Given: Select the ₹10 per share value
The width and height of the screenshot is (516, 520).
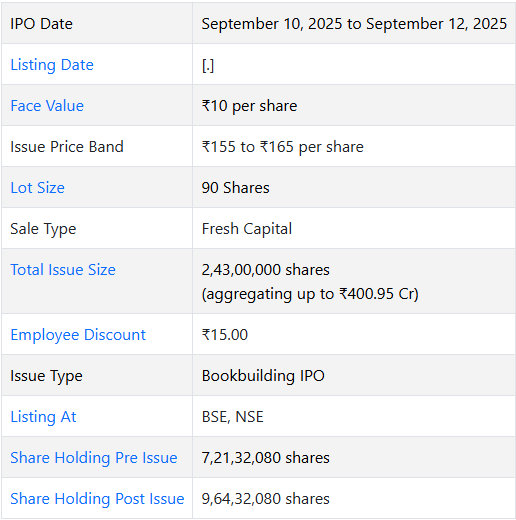Looking at the screenshot, I should click(249, 106).
